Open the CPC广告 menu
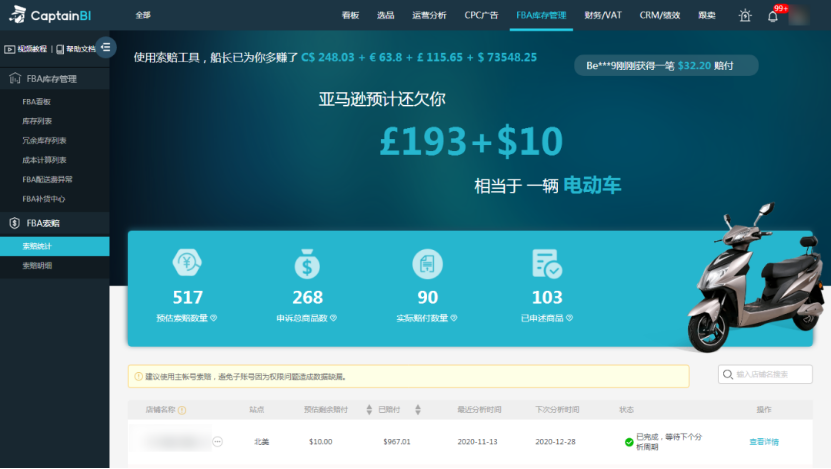The height and width of the screenshot is (469, 831). [481, 15]
